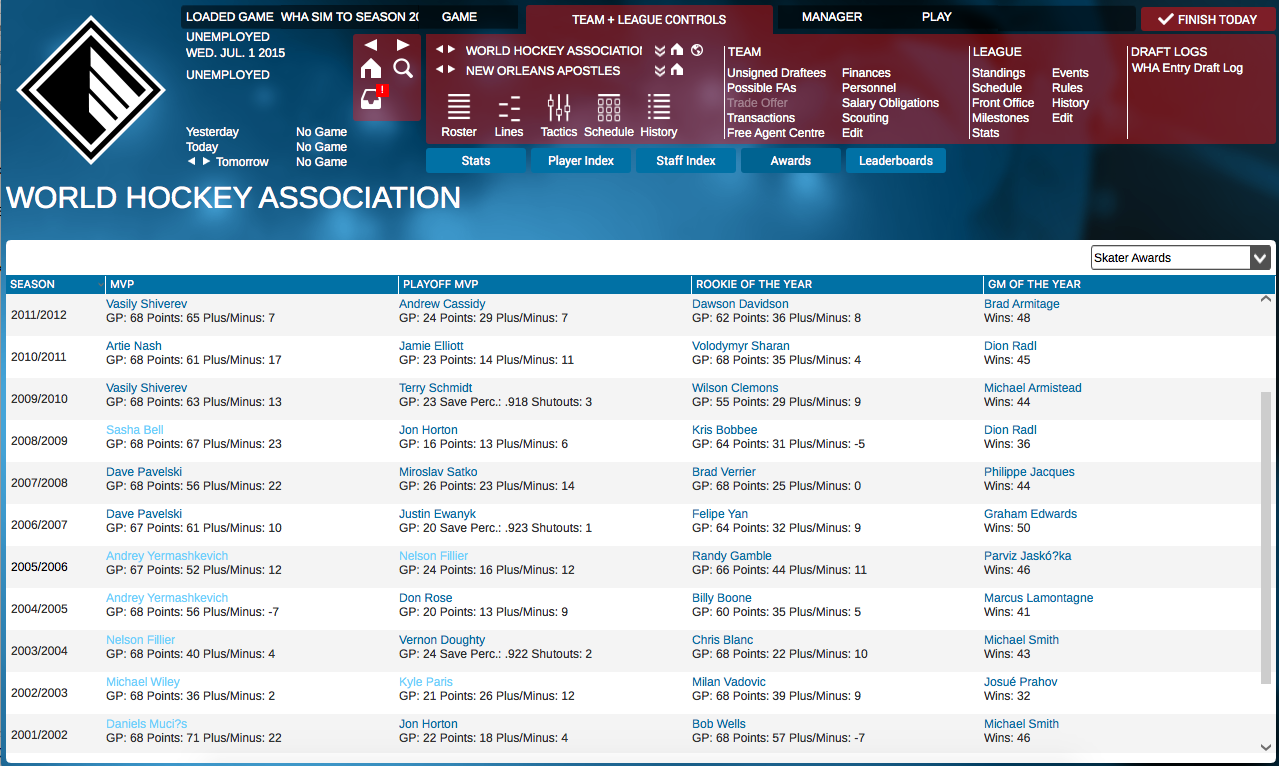Open the globe icon next to league name
Viewport: 1279px width, 766px height.
pyautogui.click(x=697, y=50)
